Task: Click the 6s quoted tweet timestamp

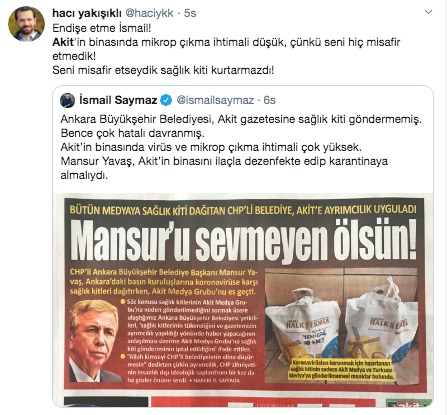Action: [269, 100]
